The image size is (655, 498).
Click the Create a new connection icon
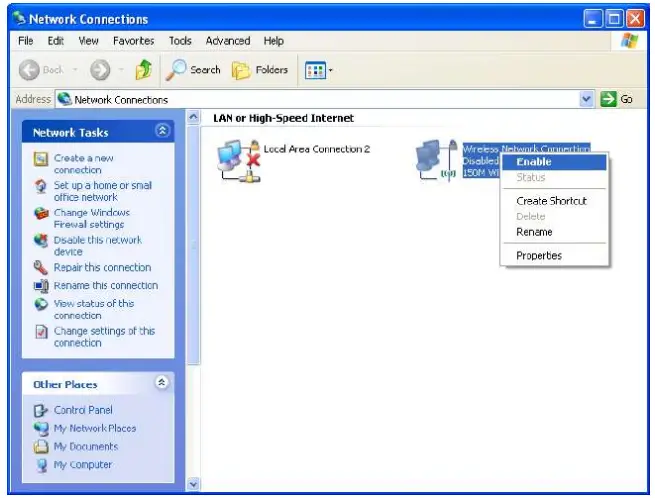coord(41,159)
